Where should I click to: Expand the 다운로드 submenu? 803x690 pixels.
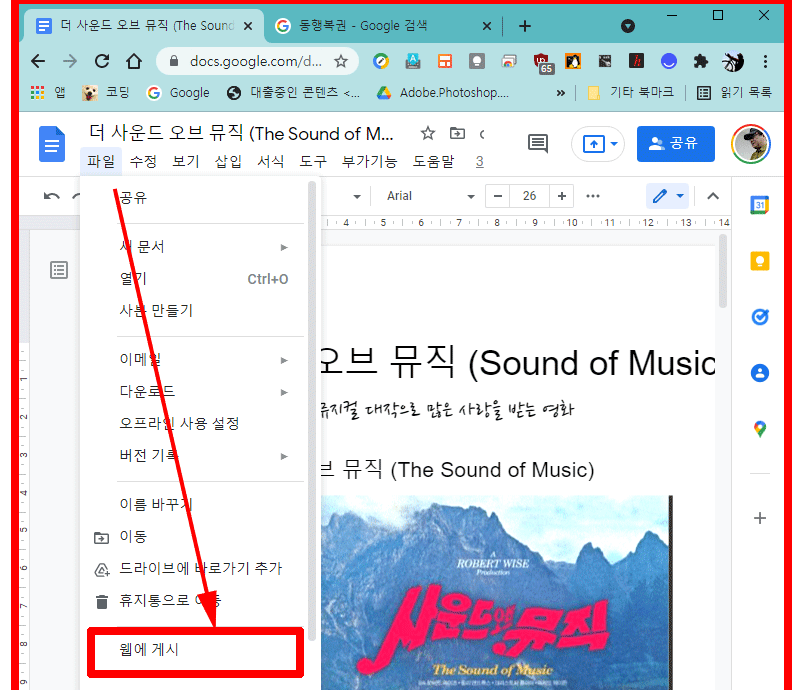click(195, 392)
